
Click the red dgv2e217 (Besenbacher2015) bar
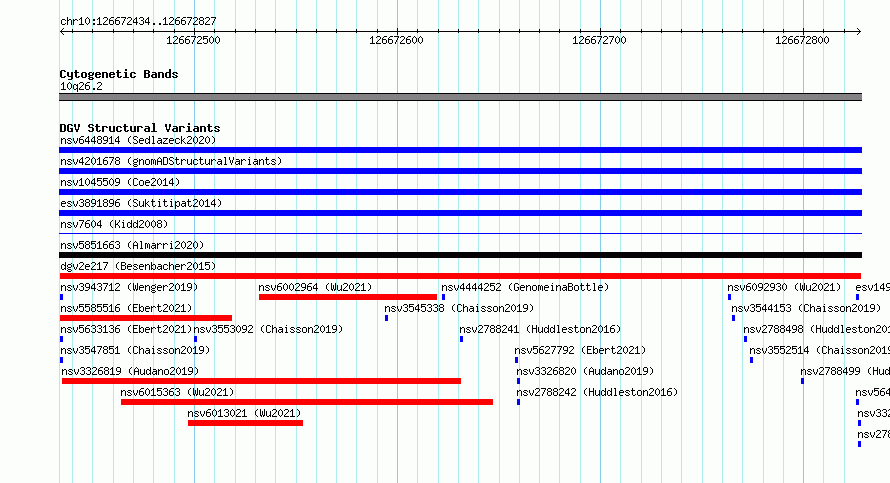click(x=460, y=276)
